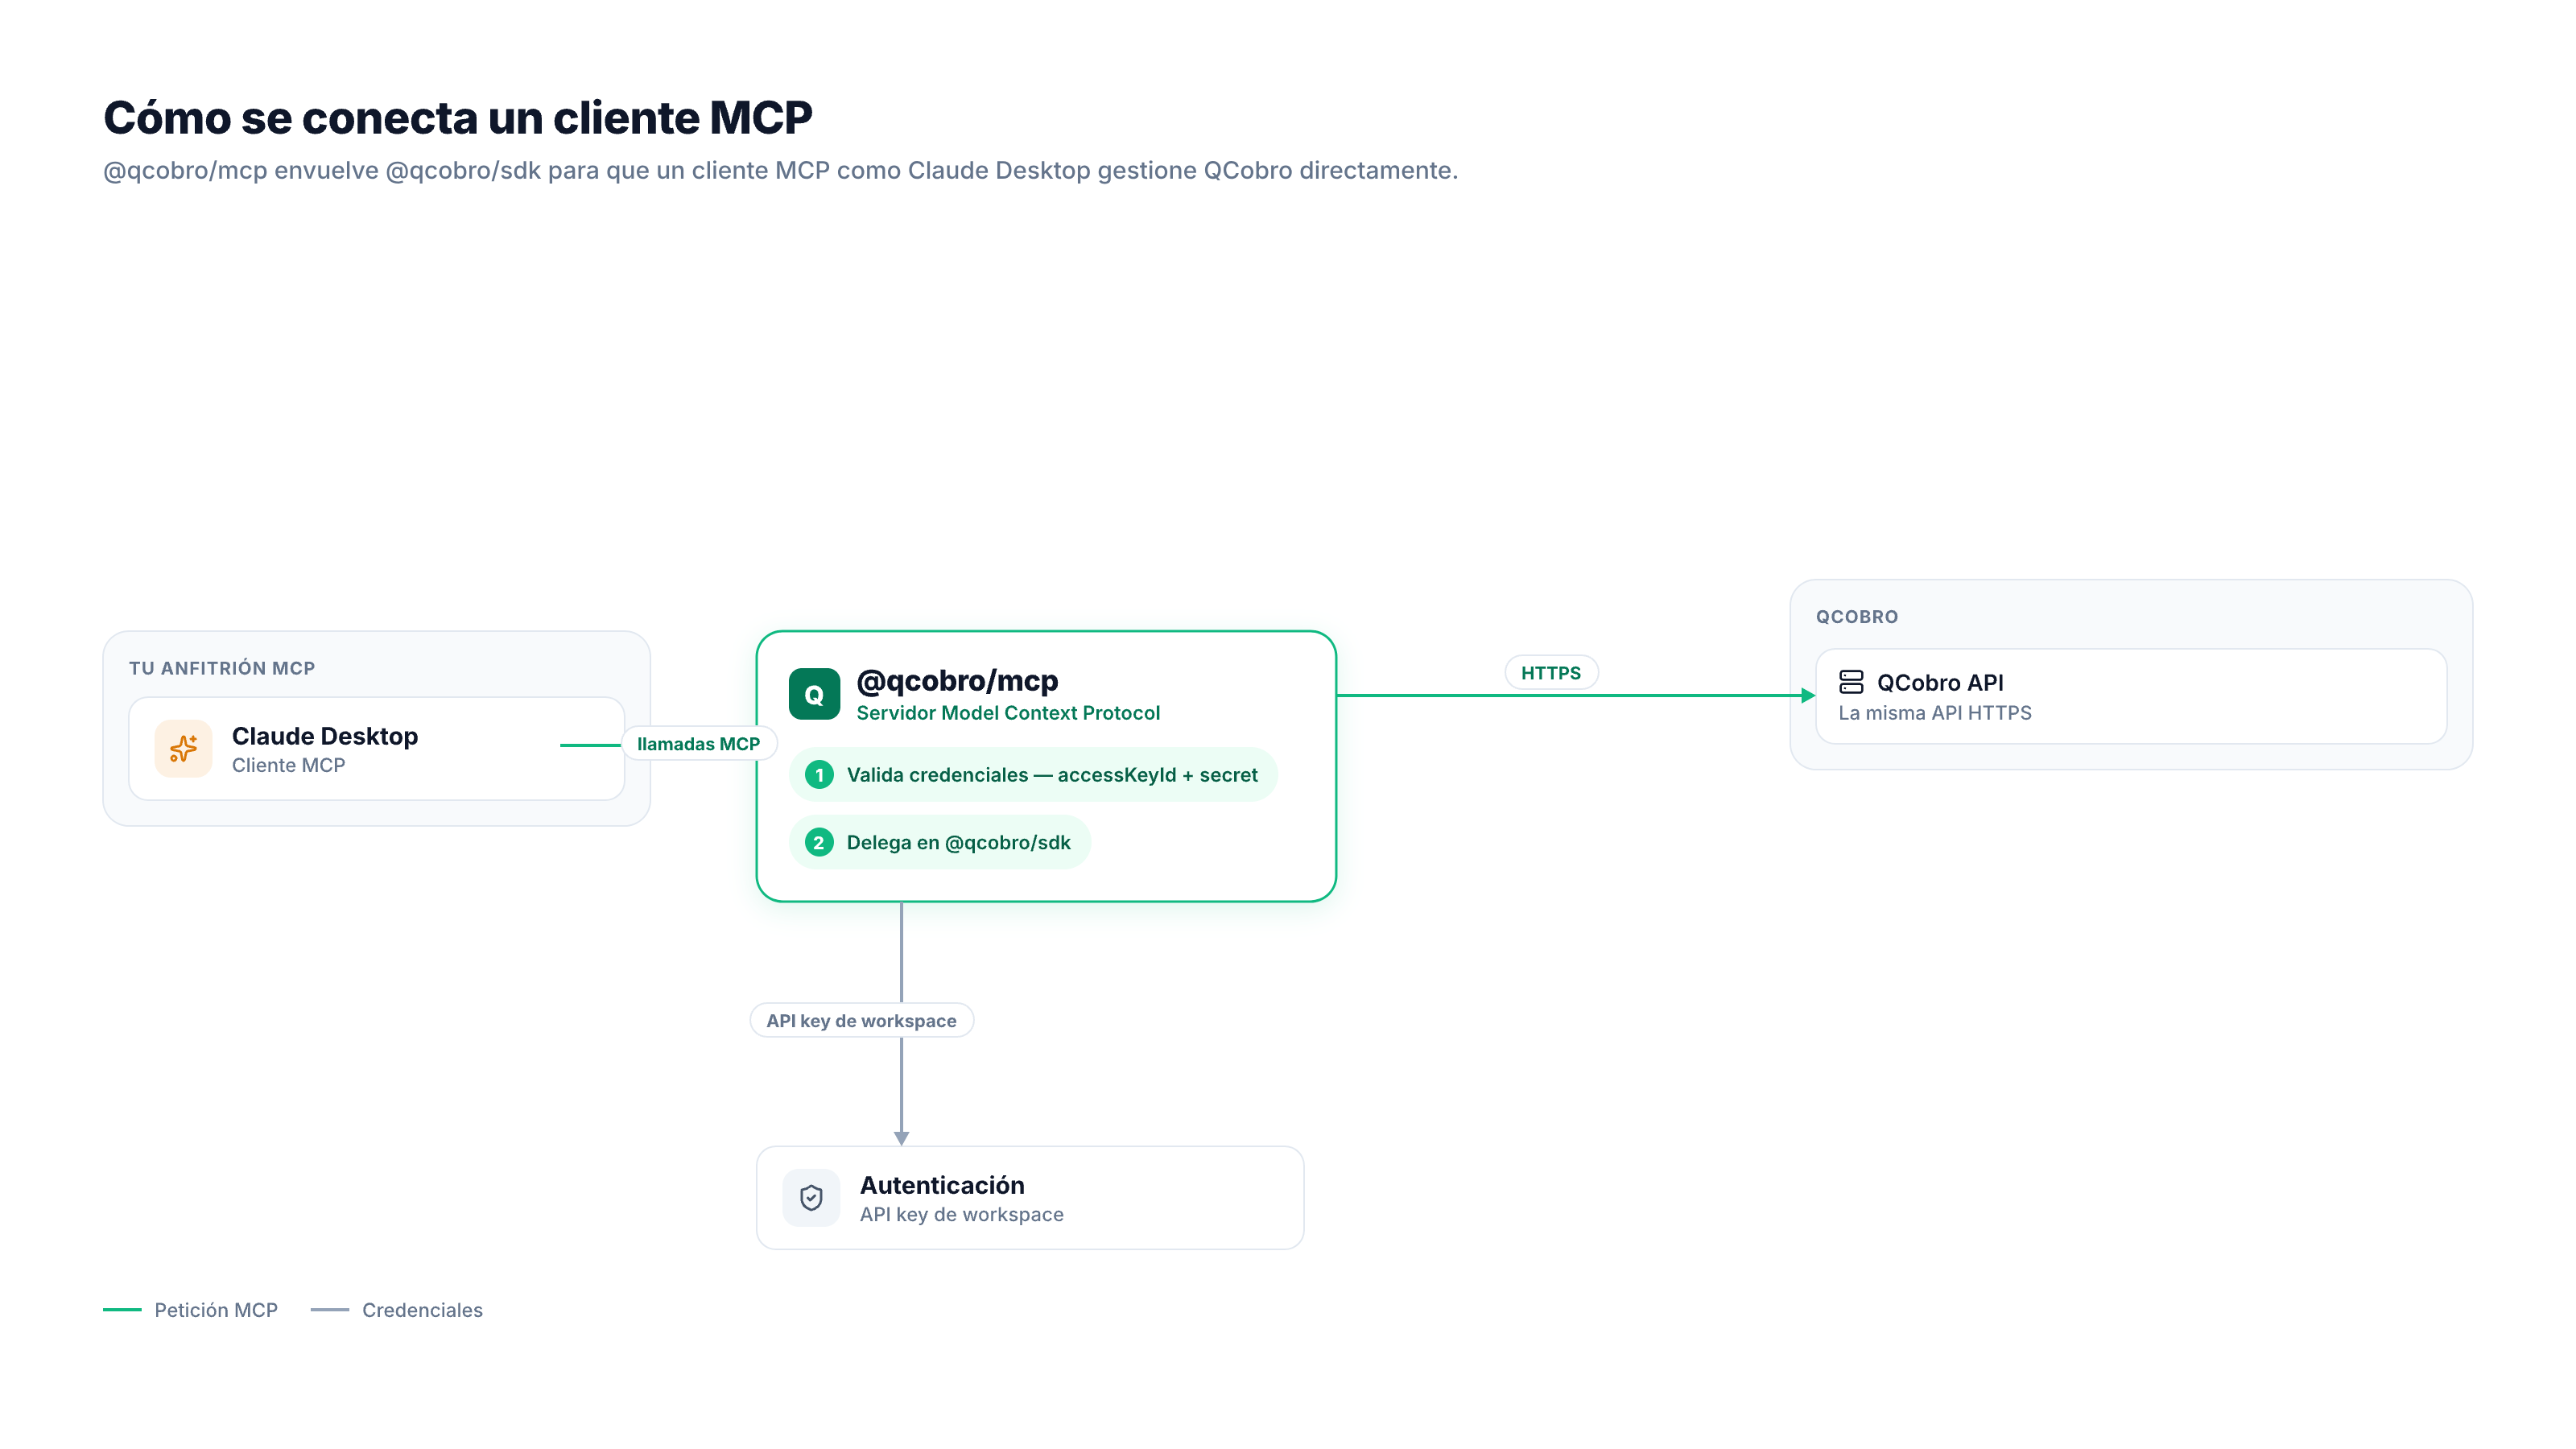
Task: Click the green Q logo icon
Action: [814, 694]
